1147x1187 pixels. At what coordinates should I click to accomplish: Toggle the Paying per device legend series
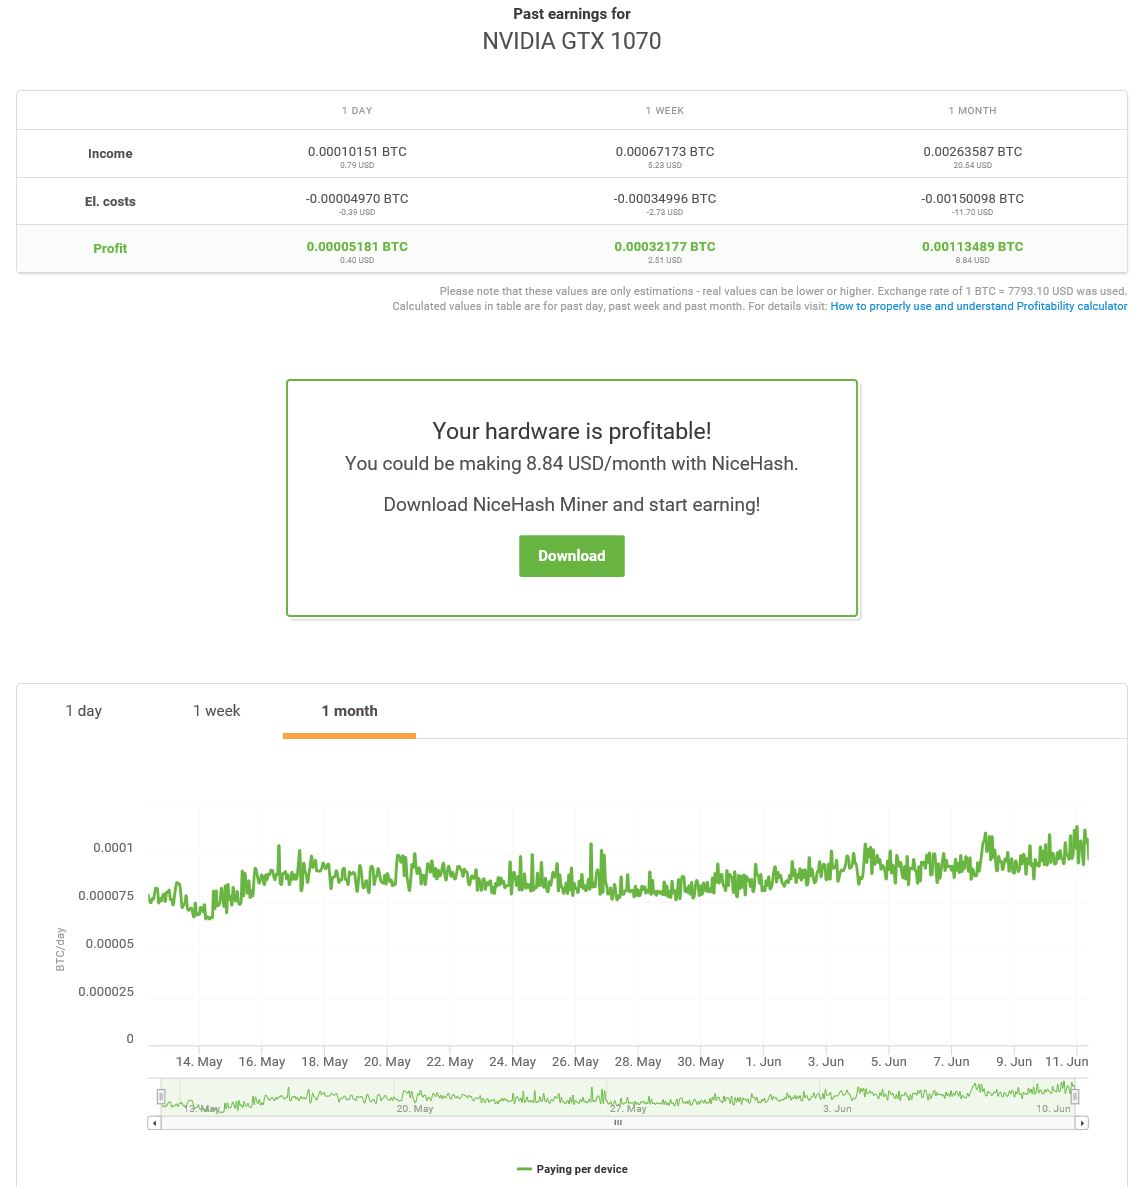(582, 1169)
